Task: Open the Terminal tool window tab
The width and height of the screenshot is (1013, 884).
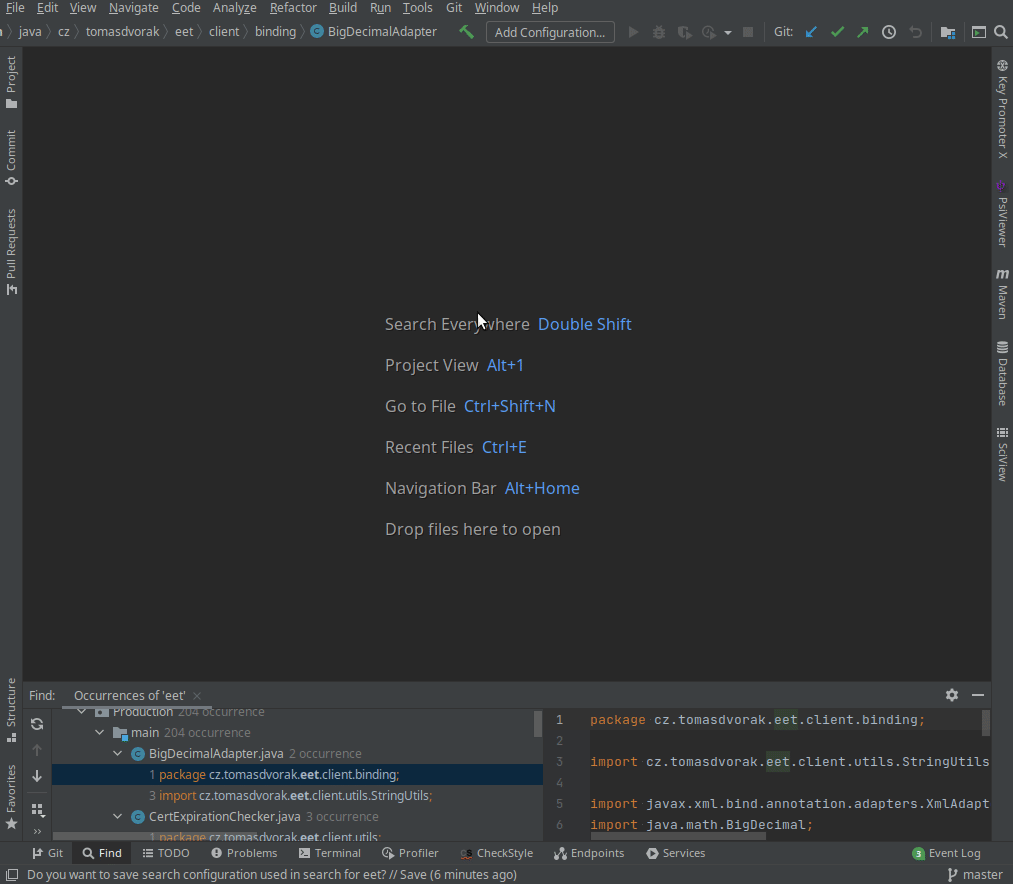Action: (329, 853)
